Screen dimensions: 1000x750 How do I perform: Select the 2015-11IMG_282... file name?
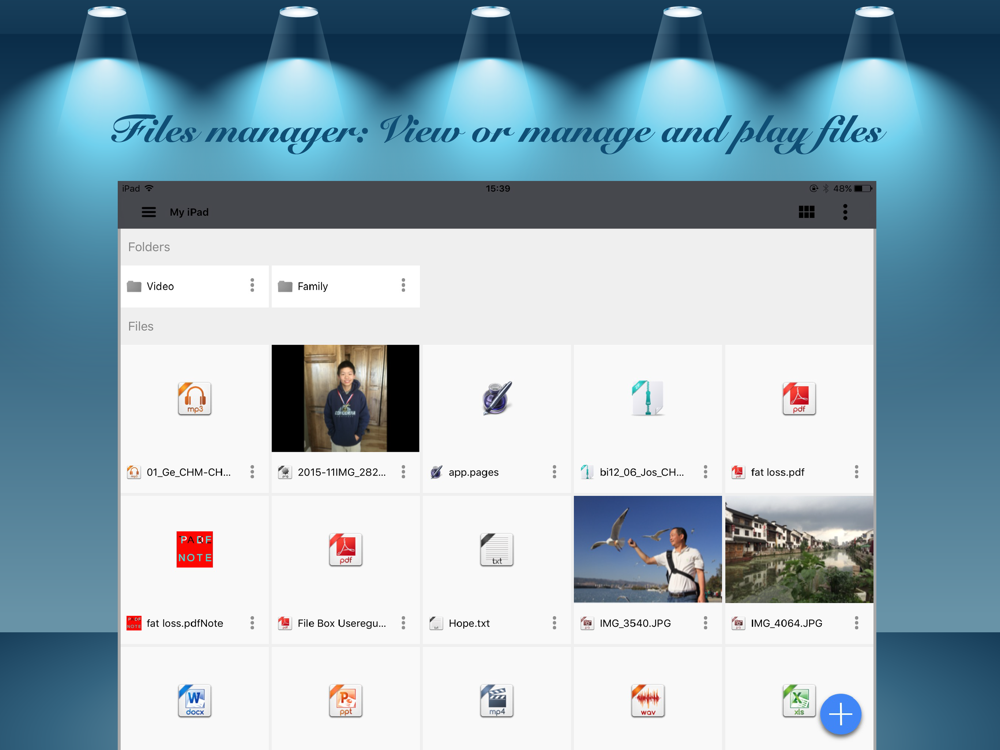(x=342, y=473)
